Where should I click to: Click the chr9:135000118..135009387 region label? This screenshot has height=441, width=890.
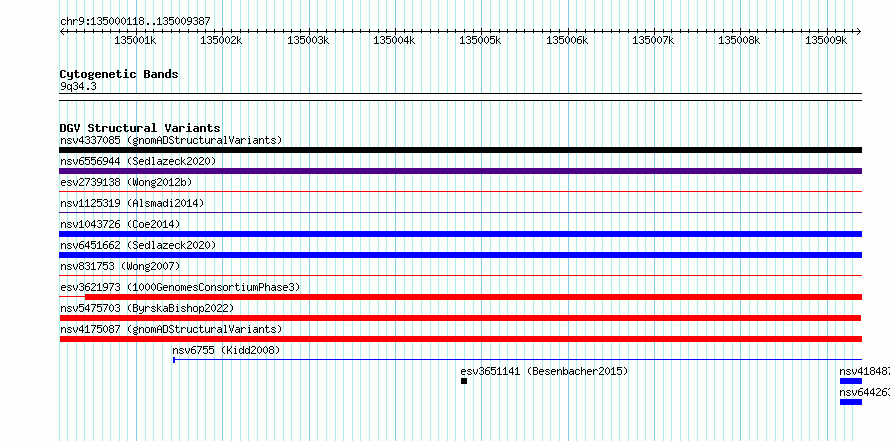[135, 21]
